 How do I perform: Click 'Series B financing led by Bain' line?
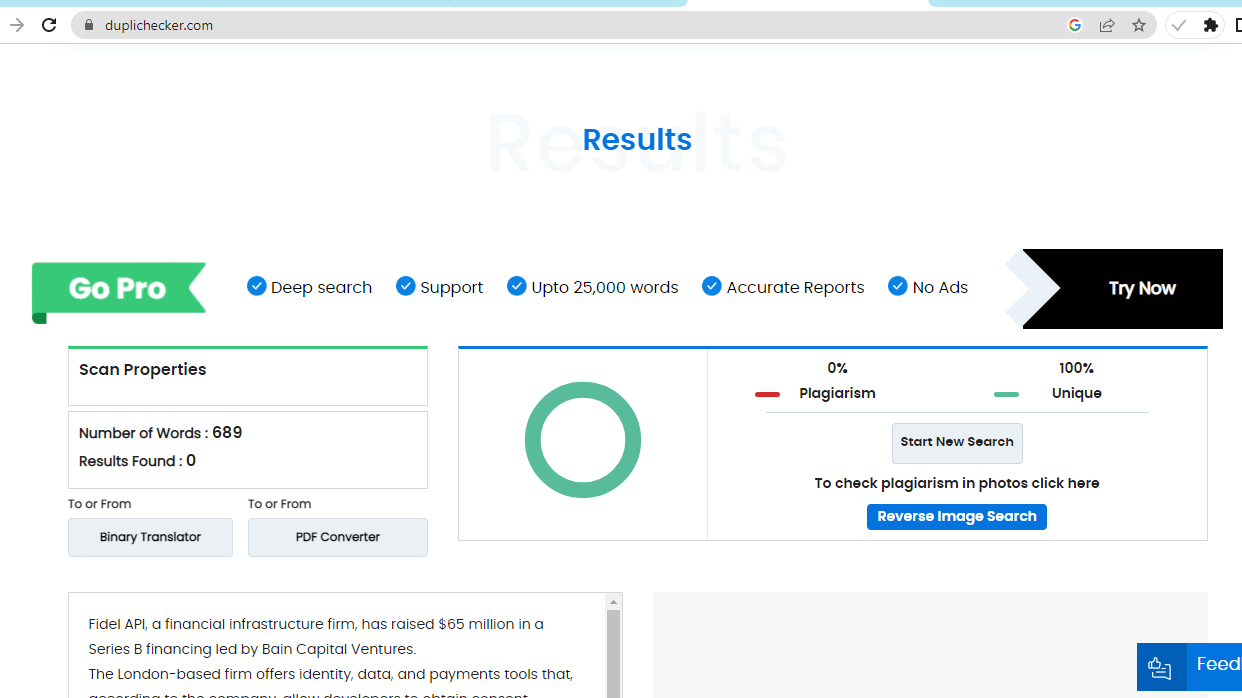pyautogui.click(x=252, y=649)
